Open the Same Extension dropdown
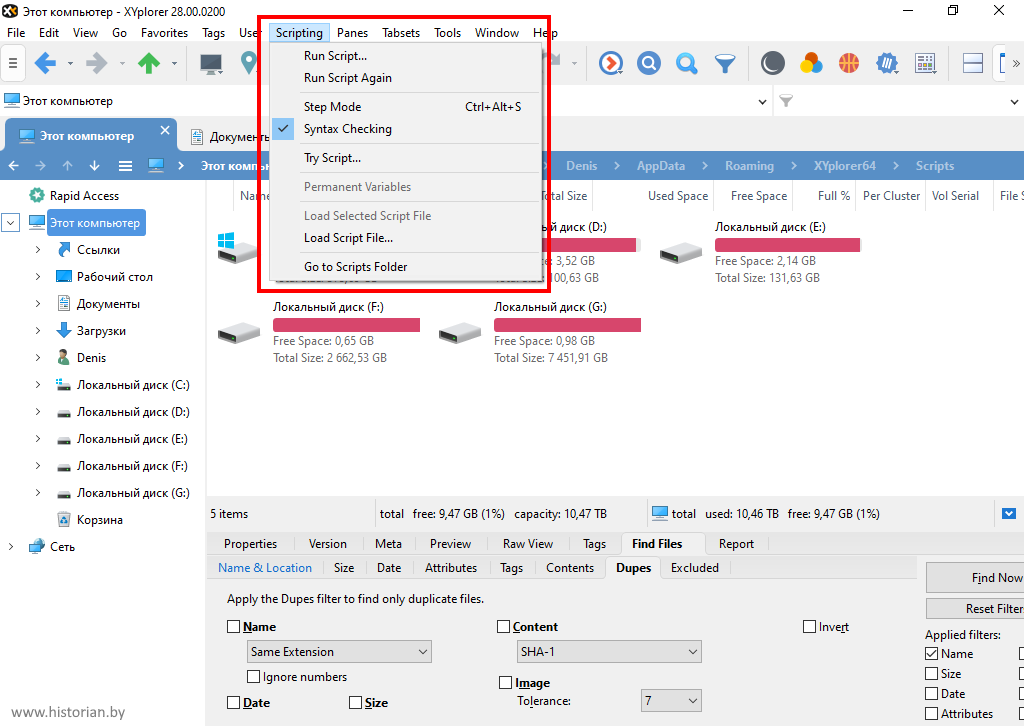The height and width of the screenshot is (726, 1024). [339, 652]
